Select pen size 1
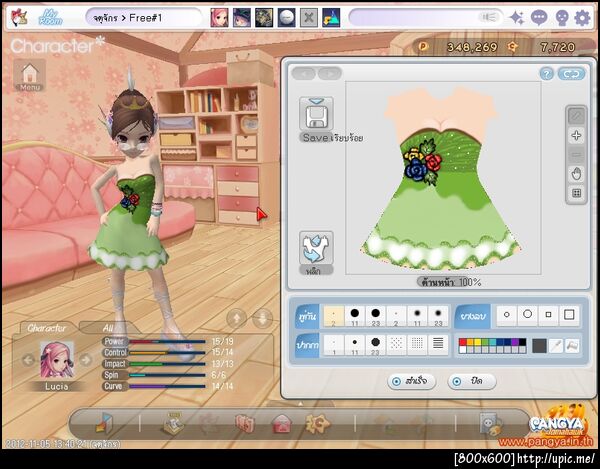The width and height of the screenshot is (600, 469). click(334, 345)
